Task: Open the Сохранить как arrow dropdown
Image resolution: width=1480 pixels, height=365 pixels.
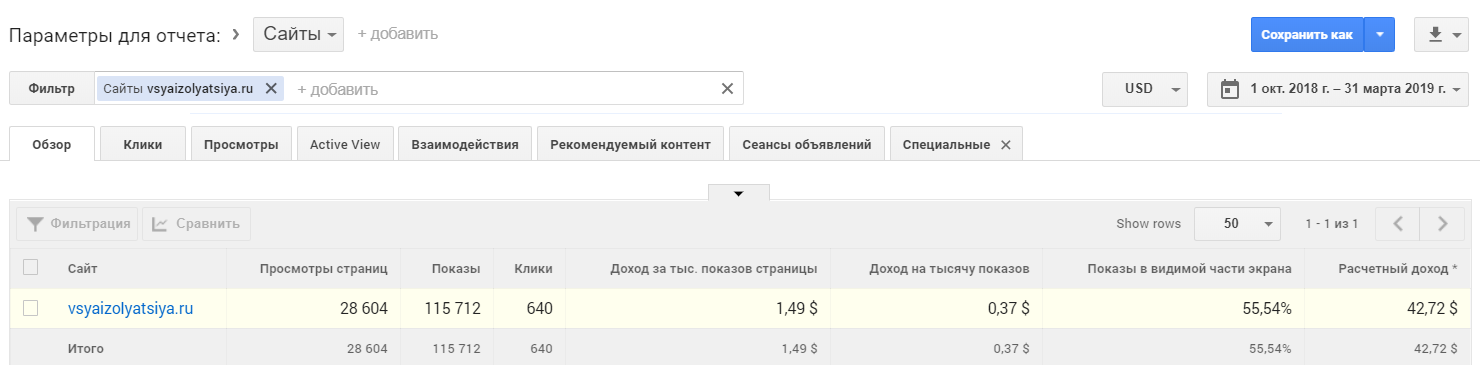Action: (1379, 34)
